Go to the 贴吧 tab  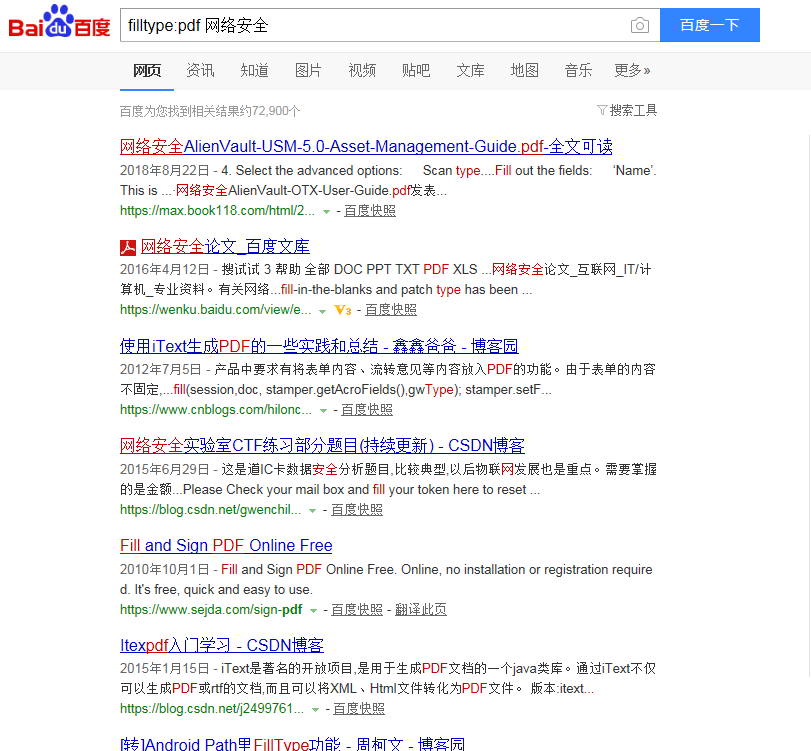pos(416,70)
